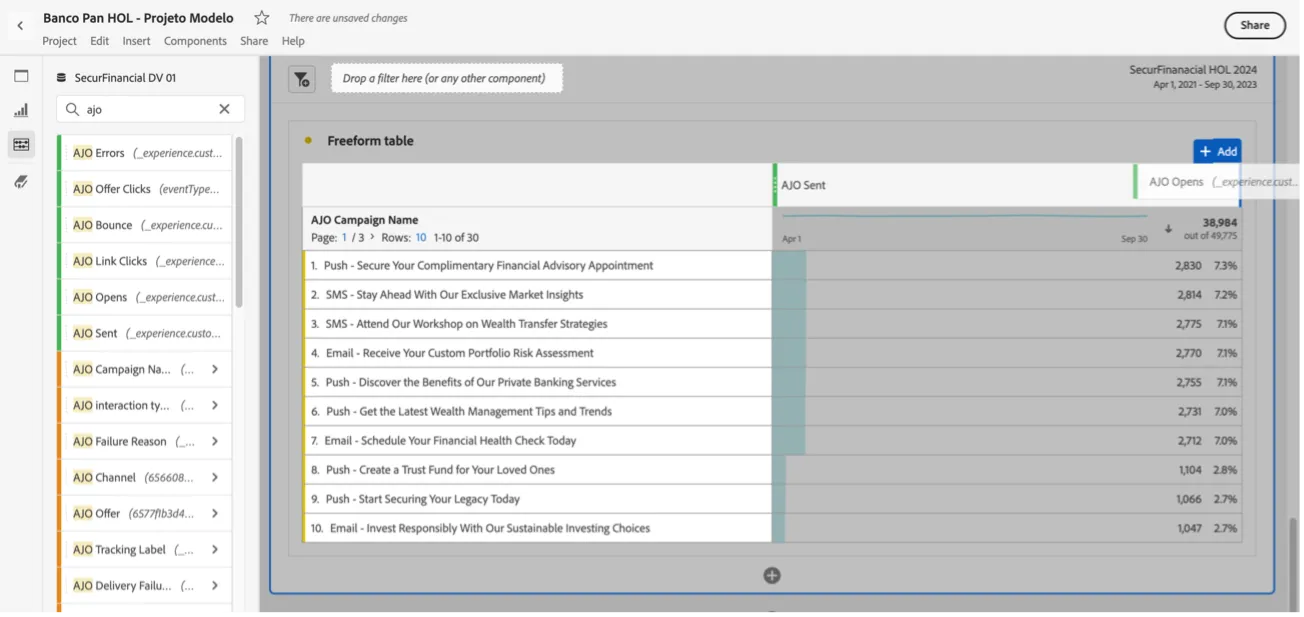Click the sort arrow in the AJO Sent column
The width and height of the screenshot is (1304, 617).
point(1168,229)
